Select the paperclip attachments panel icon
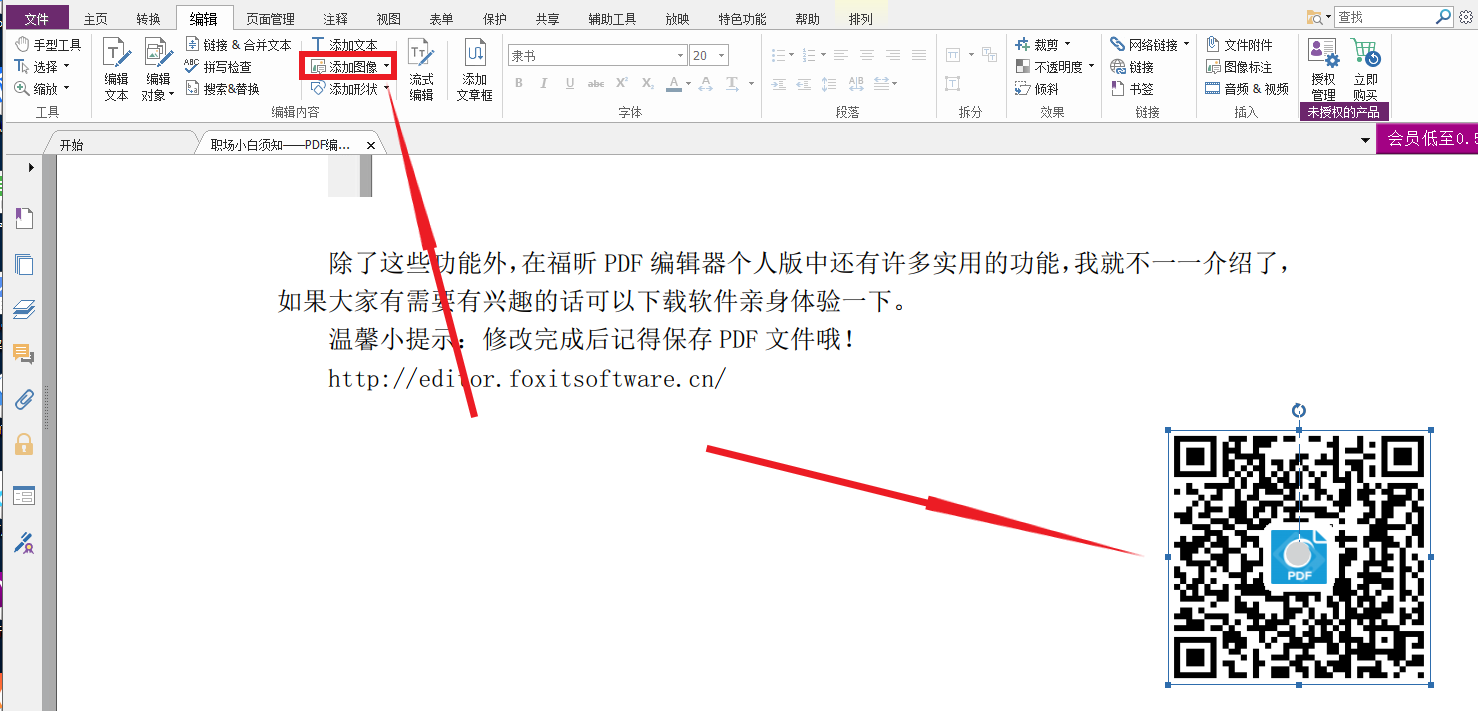The image size is (1478, 711). click(23, 399)
